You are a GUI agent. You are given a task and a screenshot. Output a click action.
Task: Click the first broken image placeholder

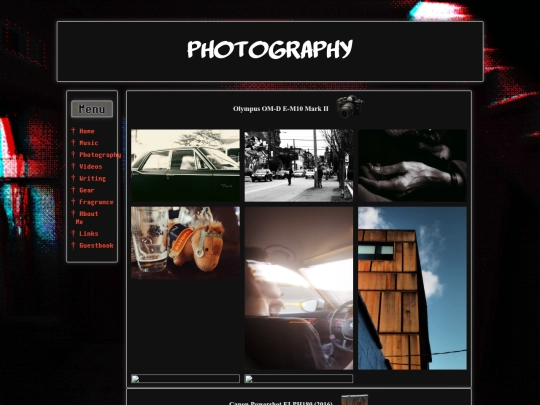click(x=185, y=378)
